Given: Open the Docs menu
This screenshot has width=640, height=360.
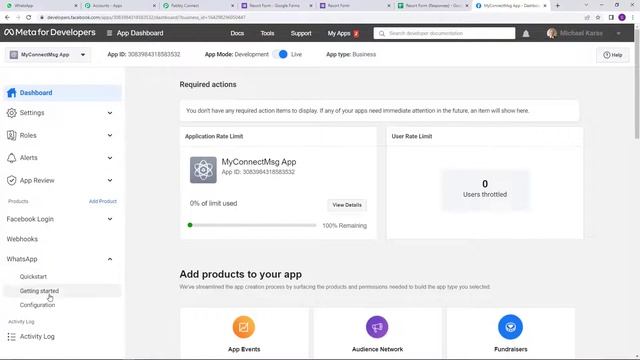Looking at the screenshot, I should (237, 33).
